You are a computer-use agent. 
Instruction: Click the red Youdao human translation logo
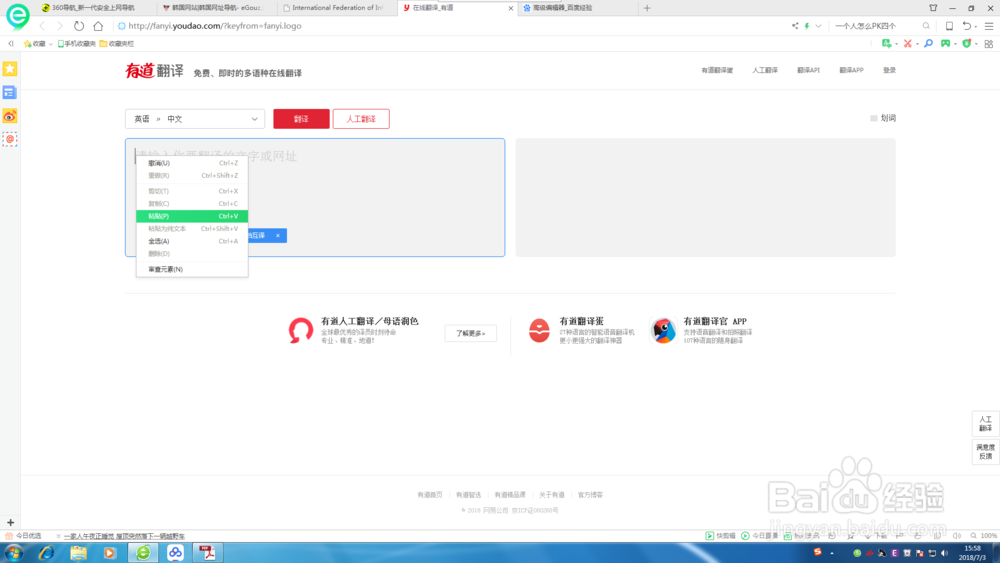click(x=300, y=330)
